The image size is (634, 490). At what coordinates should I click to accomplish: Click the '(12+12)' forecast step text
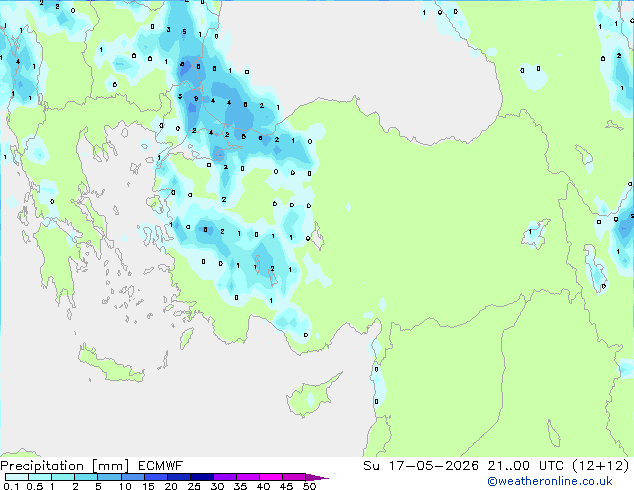pos(601,466)
